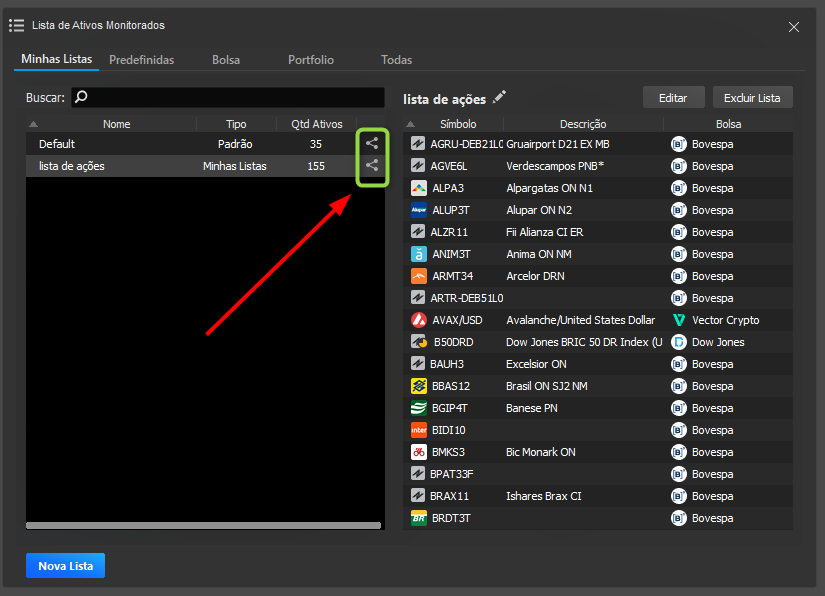Share the Default list via share icon

coord(372,143)
